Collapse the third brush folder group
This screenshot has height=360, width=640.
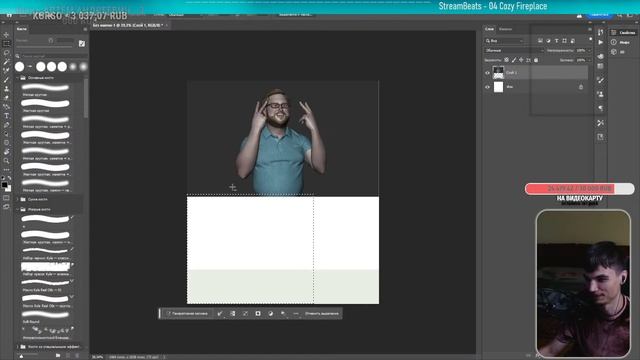coord(18,209)
